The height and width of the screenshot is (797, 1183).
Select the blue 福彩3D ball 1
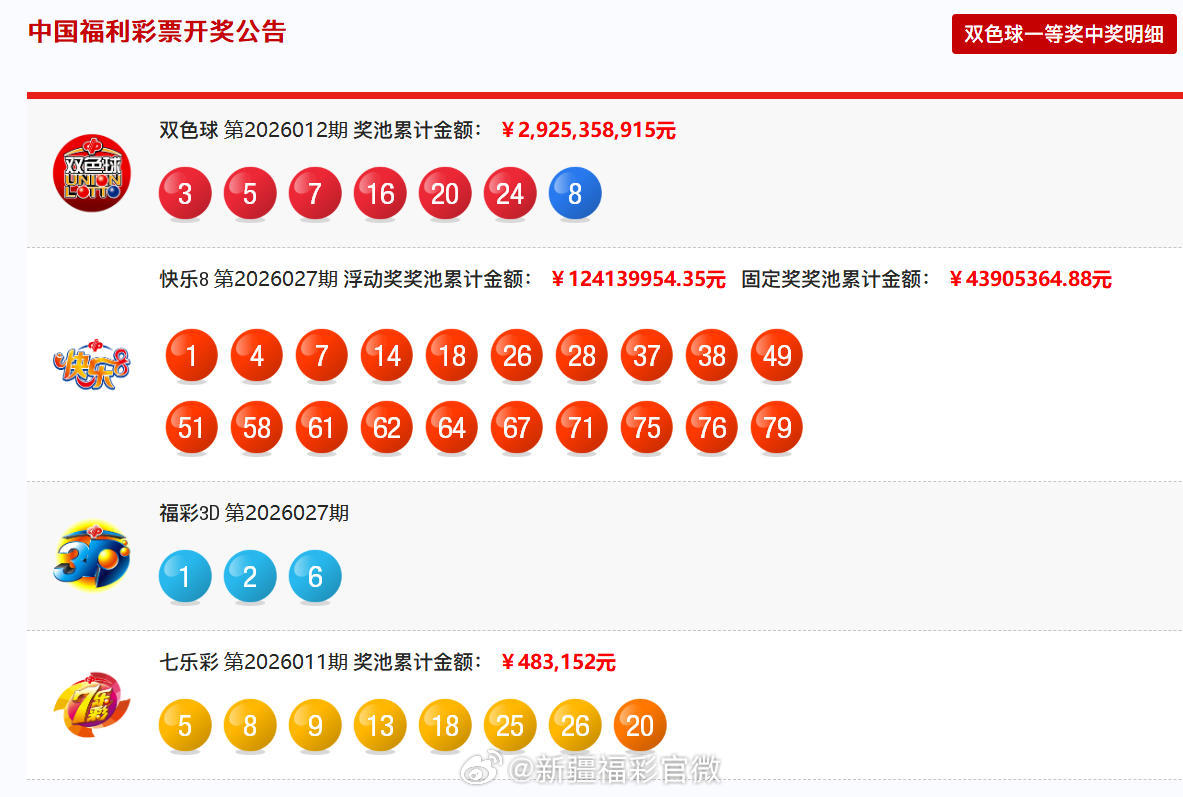(x=185, y=577)
